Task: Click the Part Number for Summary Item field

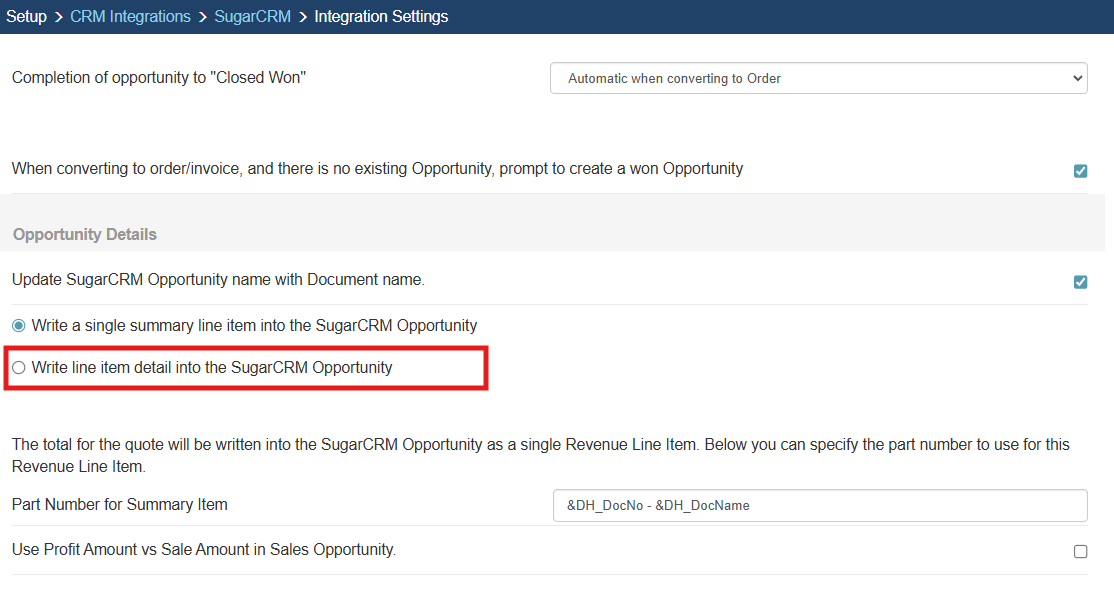Action: 818,505
